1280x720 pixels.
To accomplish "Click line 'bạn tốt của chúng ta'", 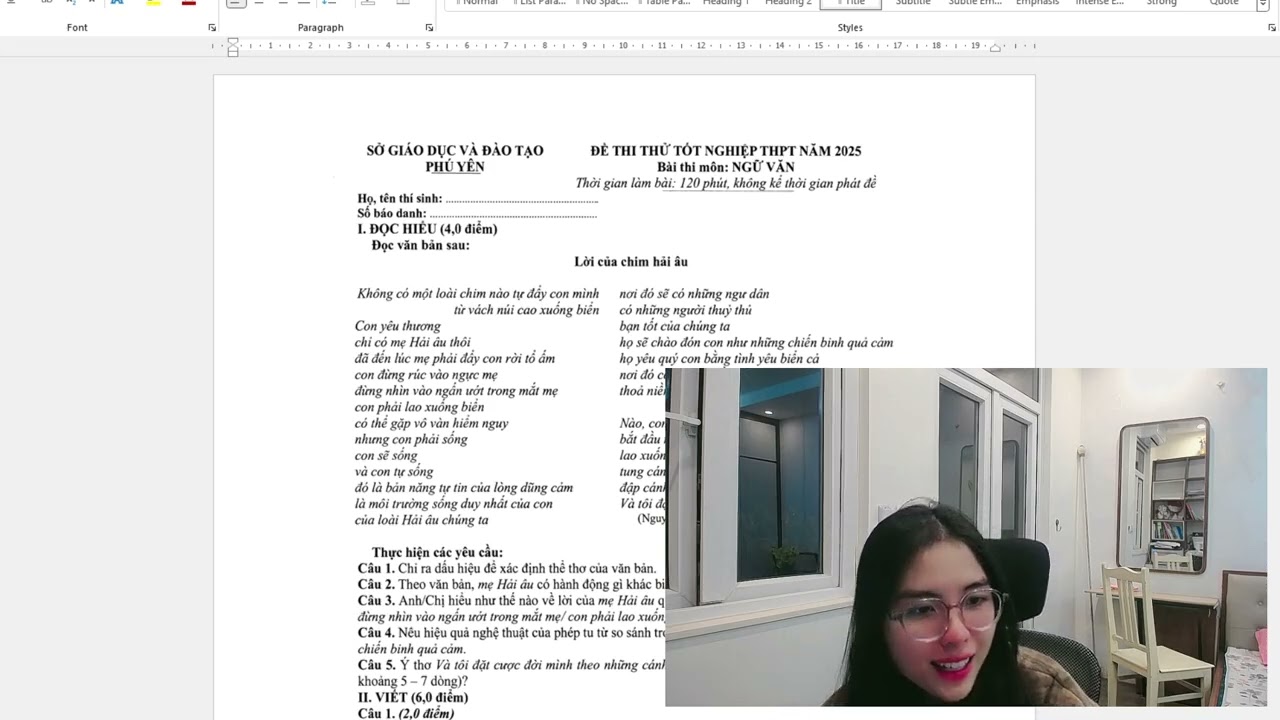I will (x=674, y=326).
